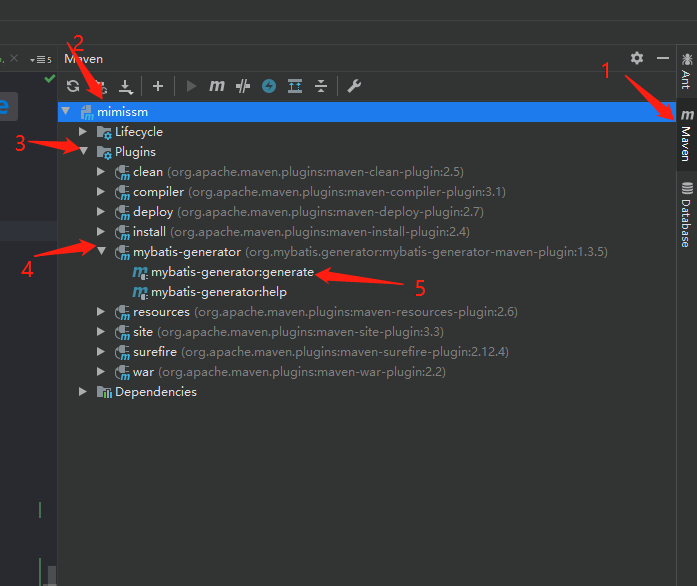Click the mimissm Maven project icon
Image resolution: width=697 pixels, height=586 pixels.
[x=87, y=112]
